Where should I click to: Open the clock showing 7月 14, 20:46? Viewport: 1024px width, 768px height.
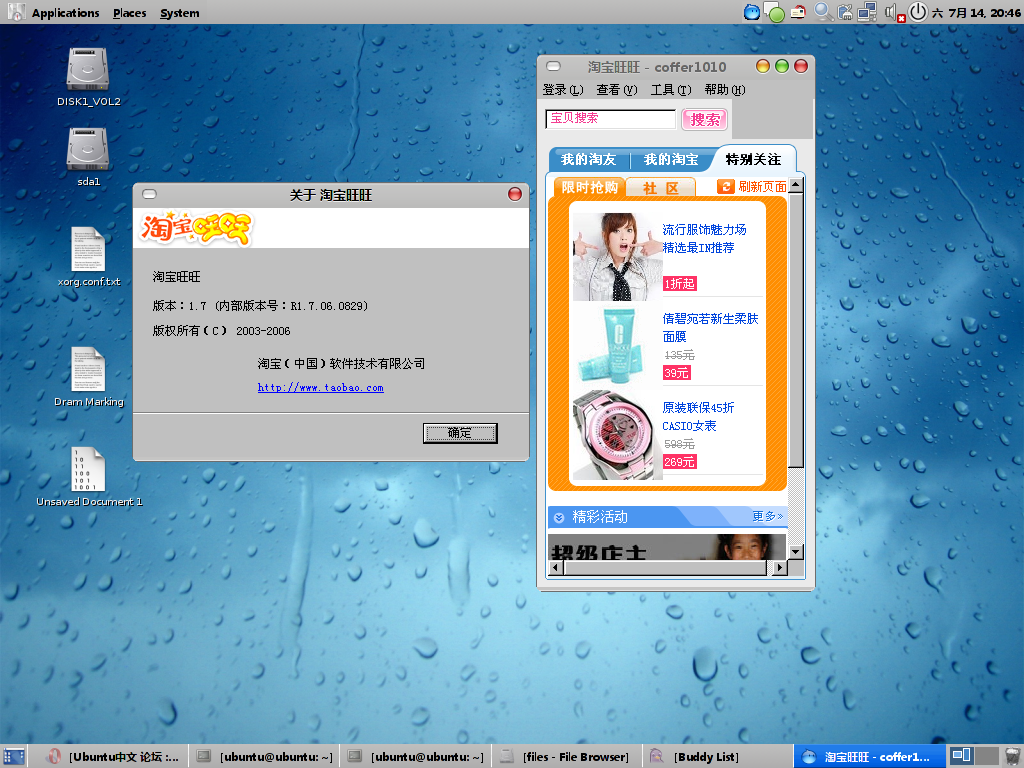pos(976,12)
